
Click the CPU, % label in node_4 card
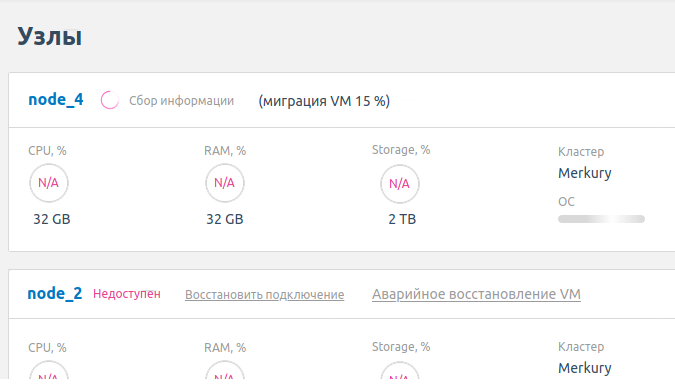(47, 151)
